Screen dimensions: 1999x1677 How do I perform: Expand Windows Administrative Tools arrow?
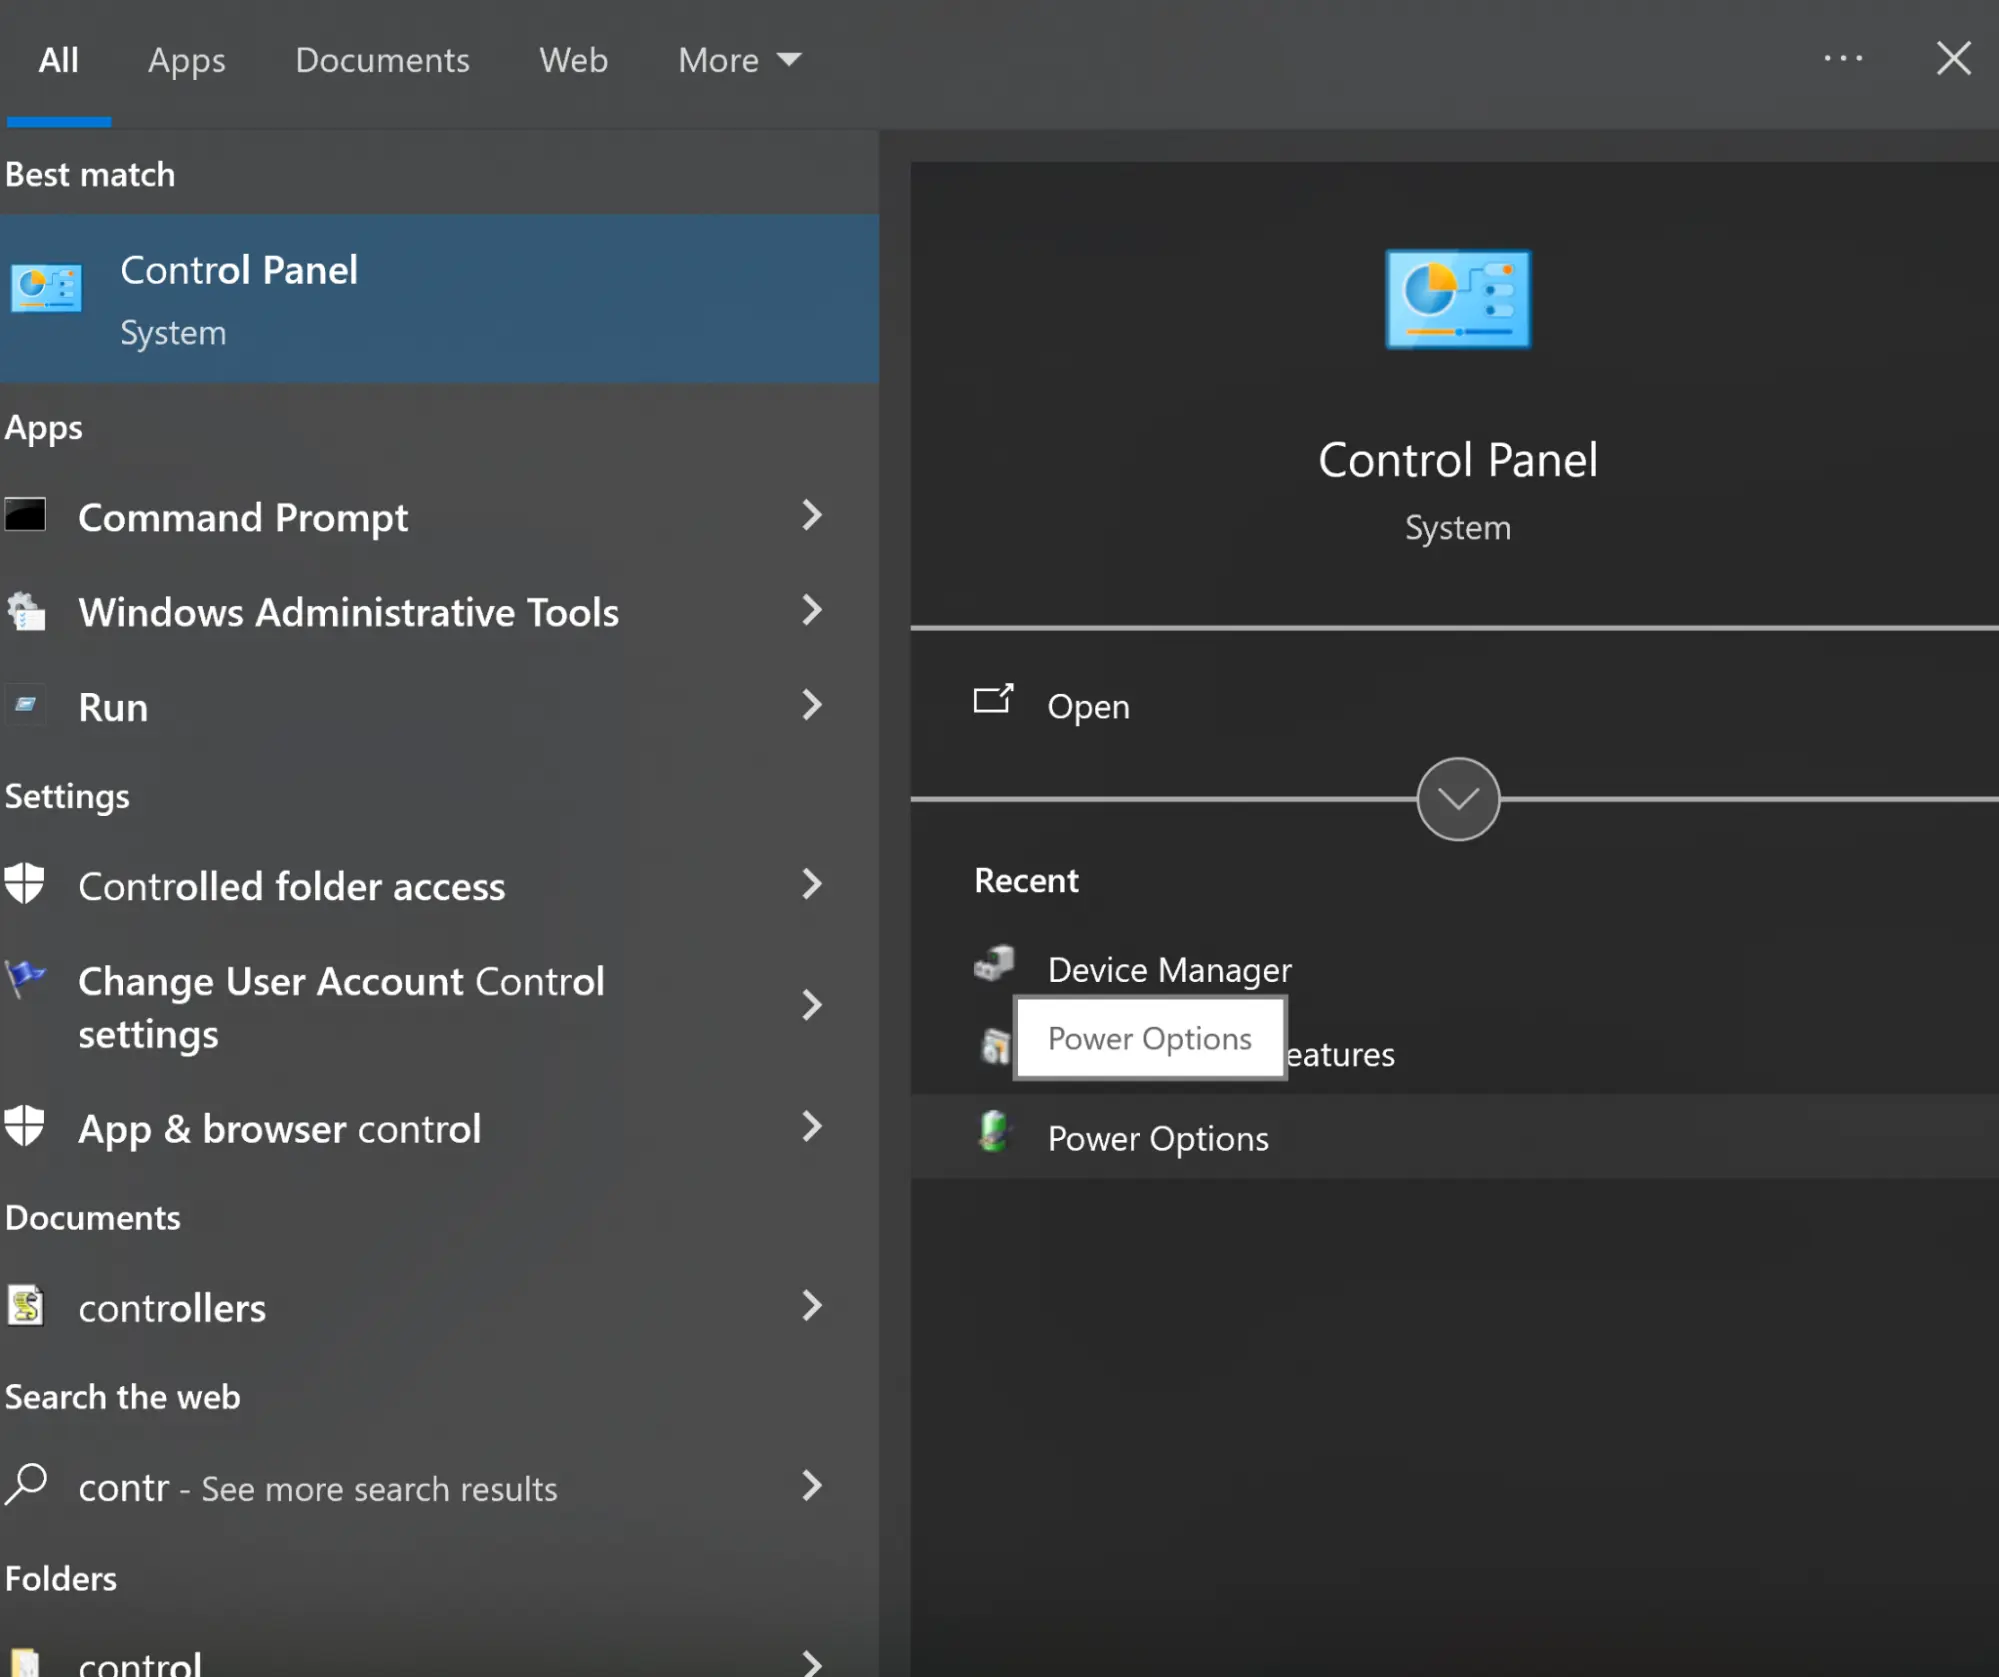pos(812,610)
